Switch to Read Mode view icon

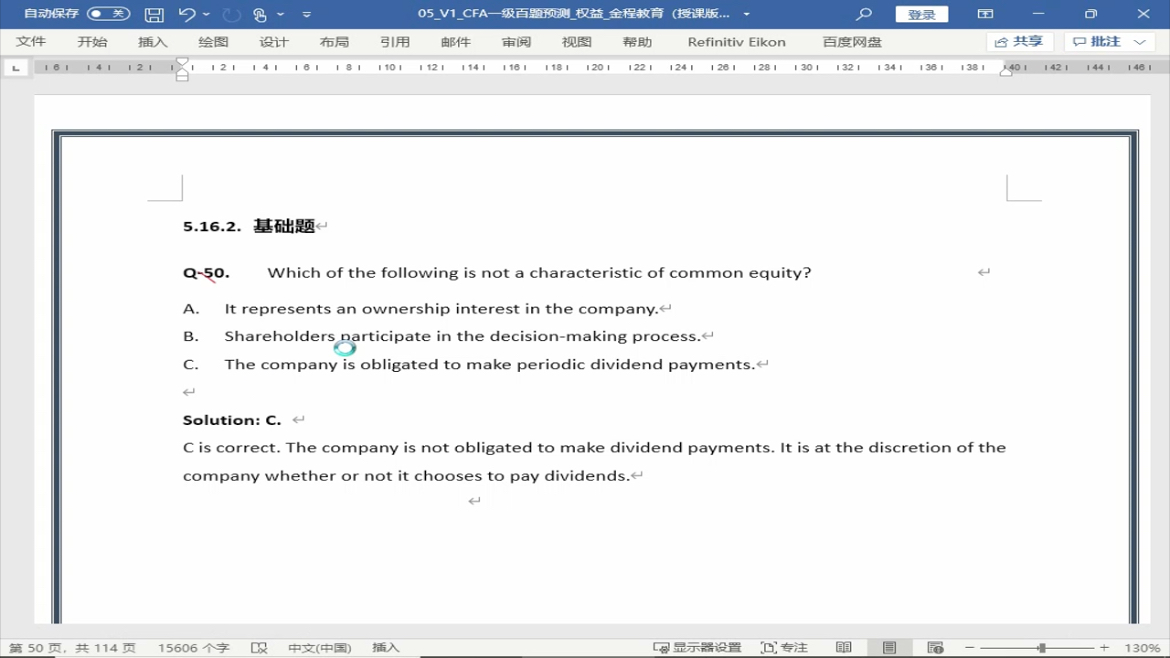tap(844, 648)
